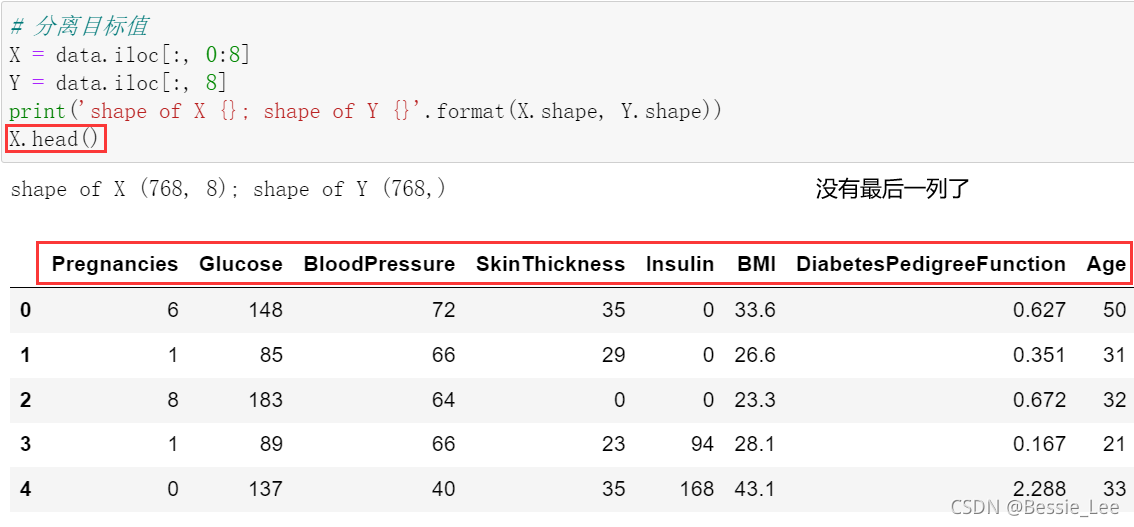The width and height of the screenshot is (1134, 527).
Task: Click the Glucose column header
Action: pos(240,264)
